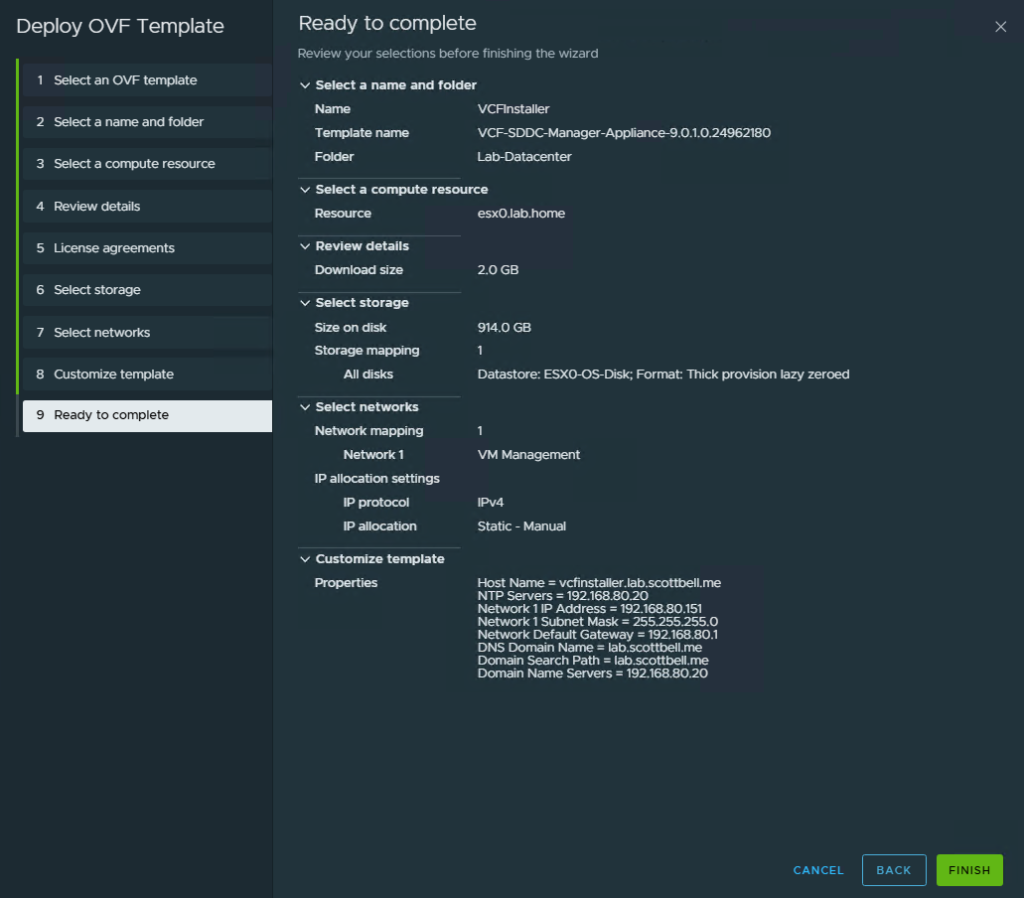Screen dimensions: 1024x898
Task: Navigate to step 5 License agreements
Action: click(x=114, y=248)
